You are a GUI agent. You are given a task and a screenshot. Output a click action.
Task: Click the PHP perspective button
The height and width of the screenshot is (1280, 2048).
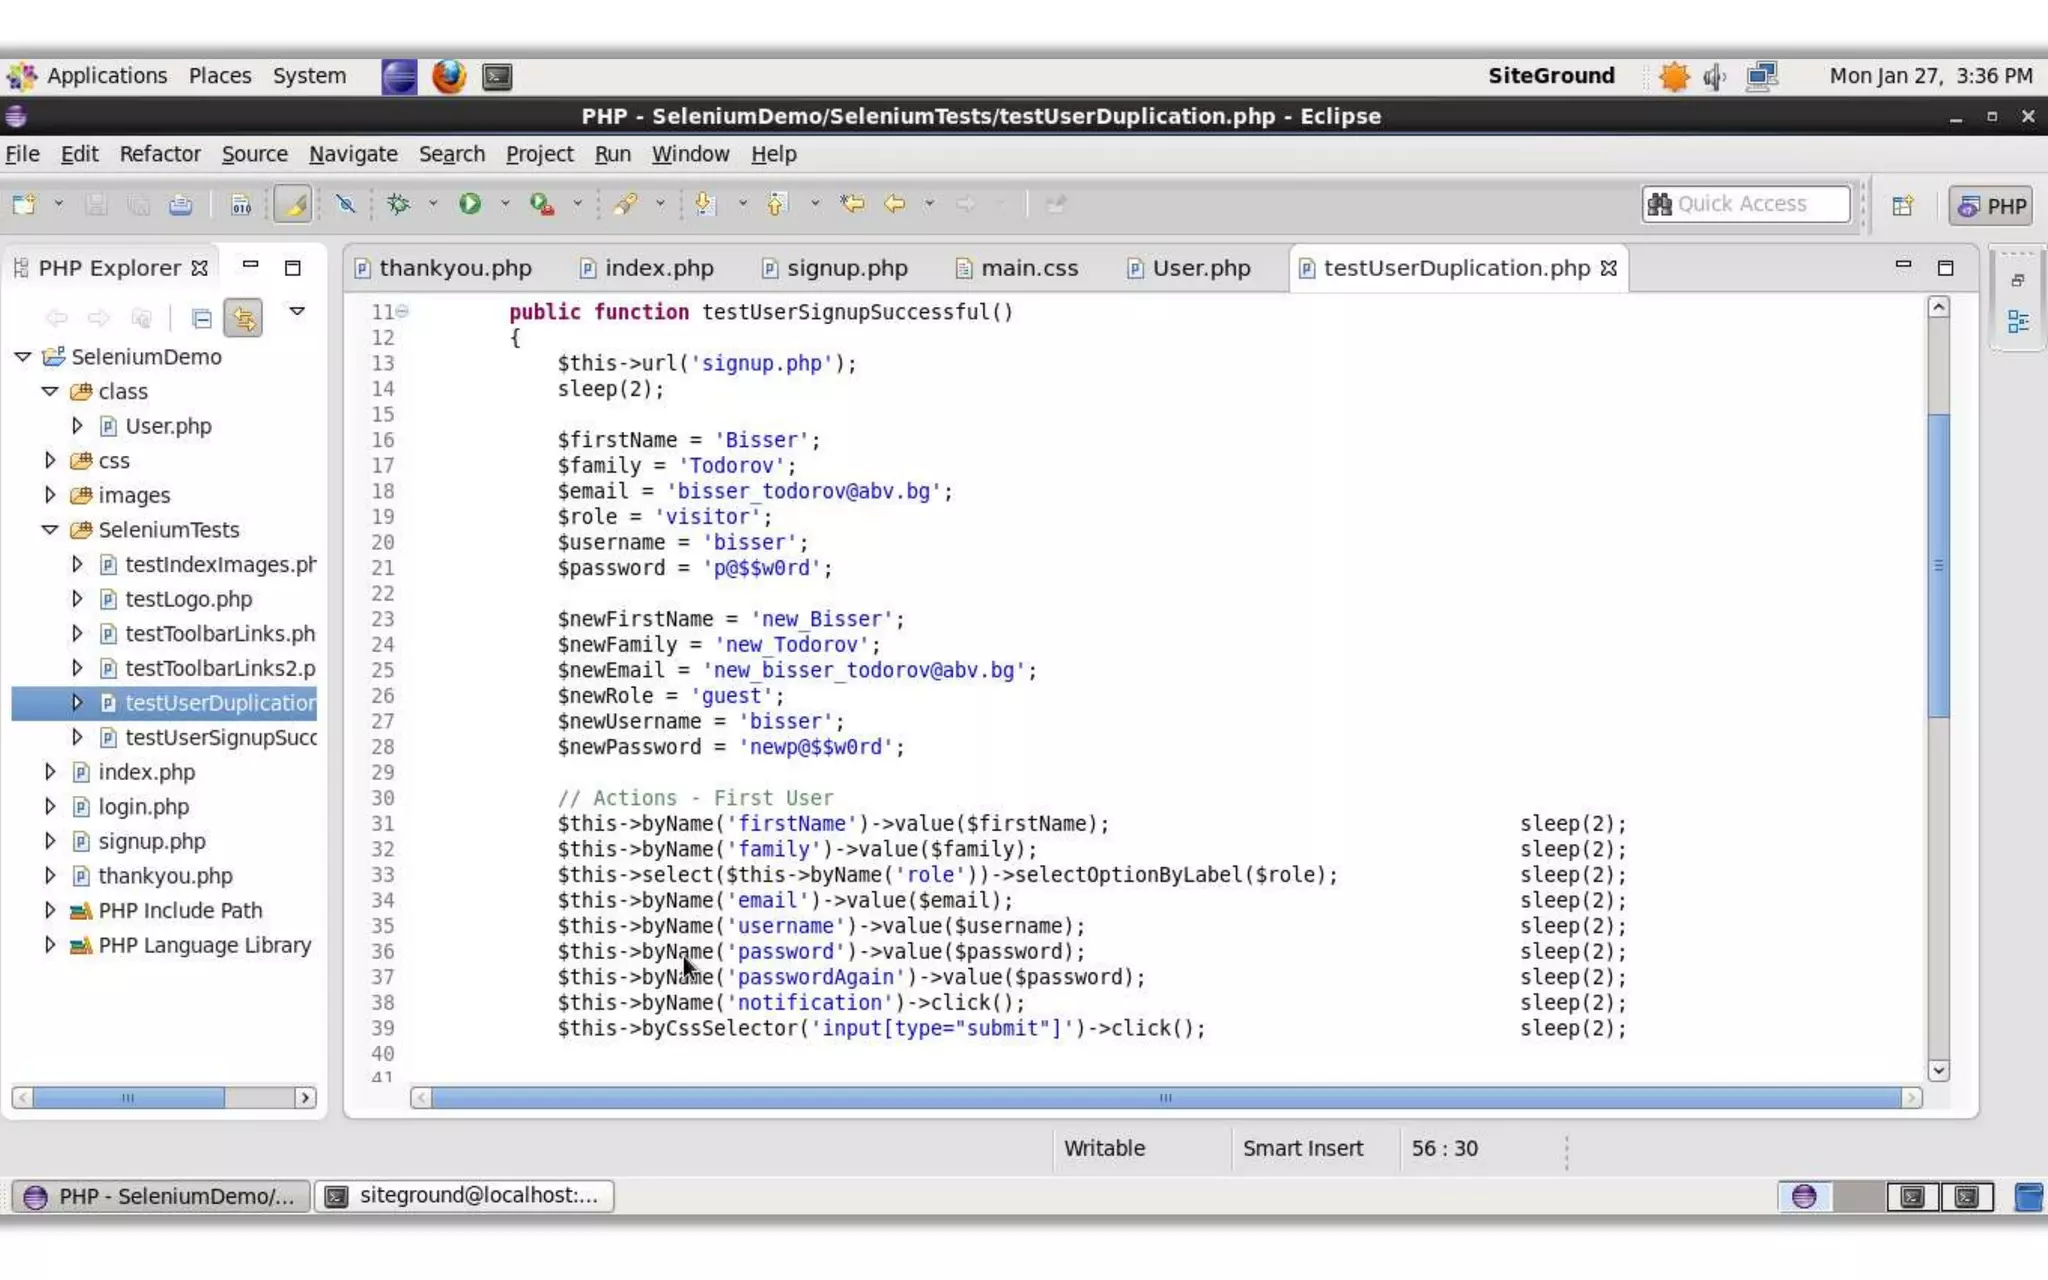click(x=1992, y=206)
